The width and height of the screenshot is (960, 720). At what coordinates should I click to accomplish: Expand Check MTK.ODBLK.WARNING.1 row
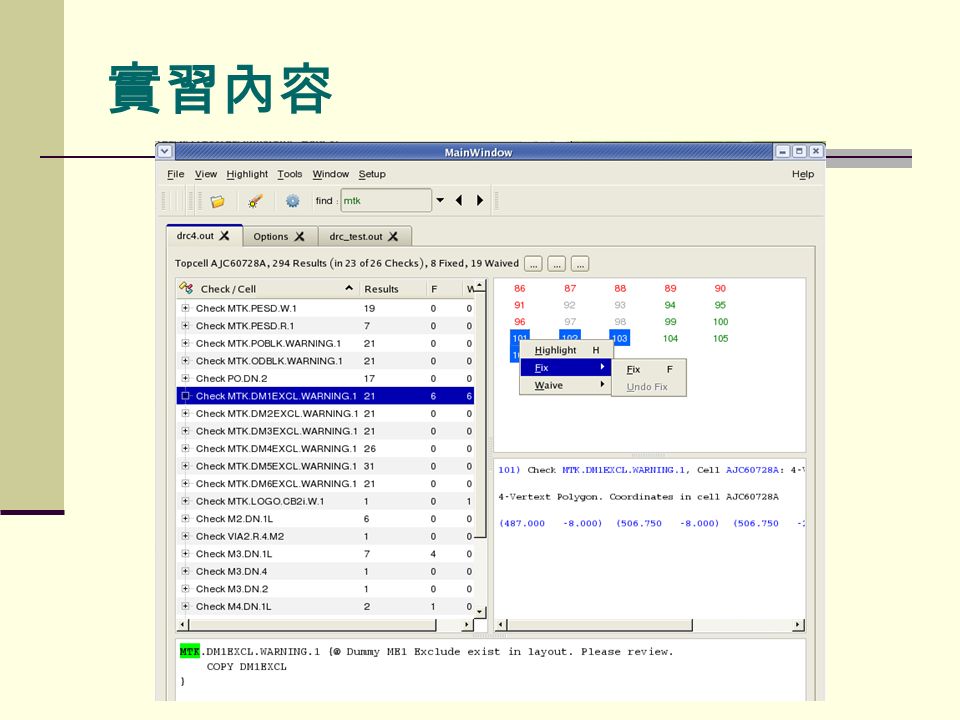tap(185, 361)
